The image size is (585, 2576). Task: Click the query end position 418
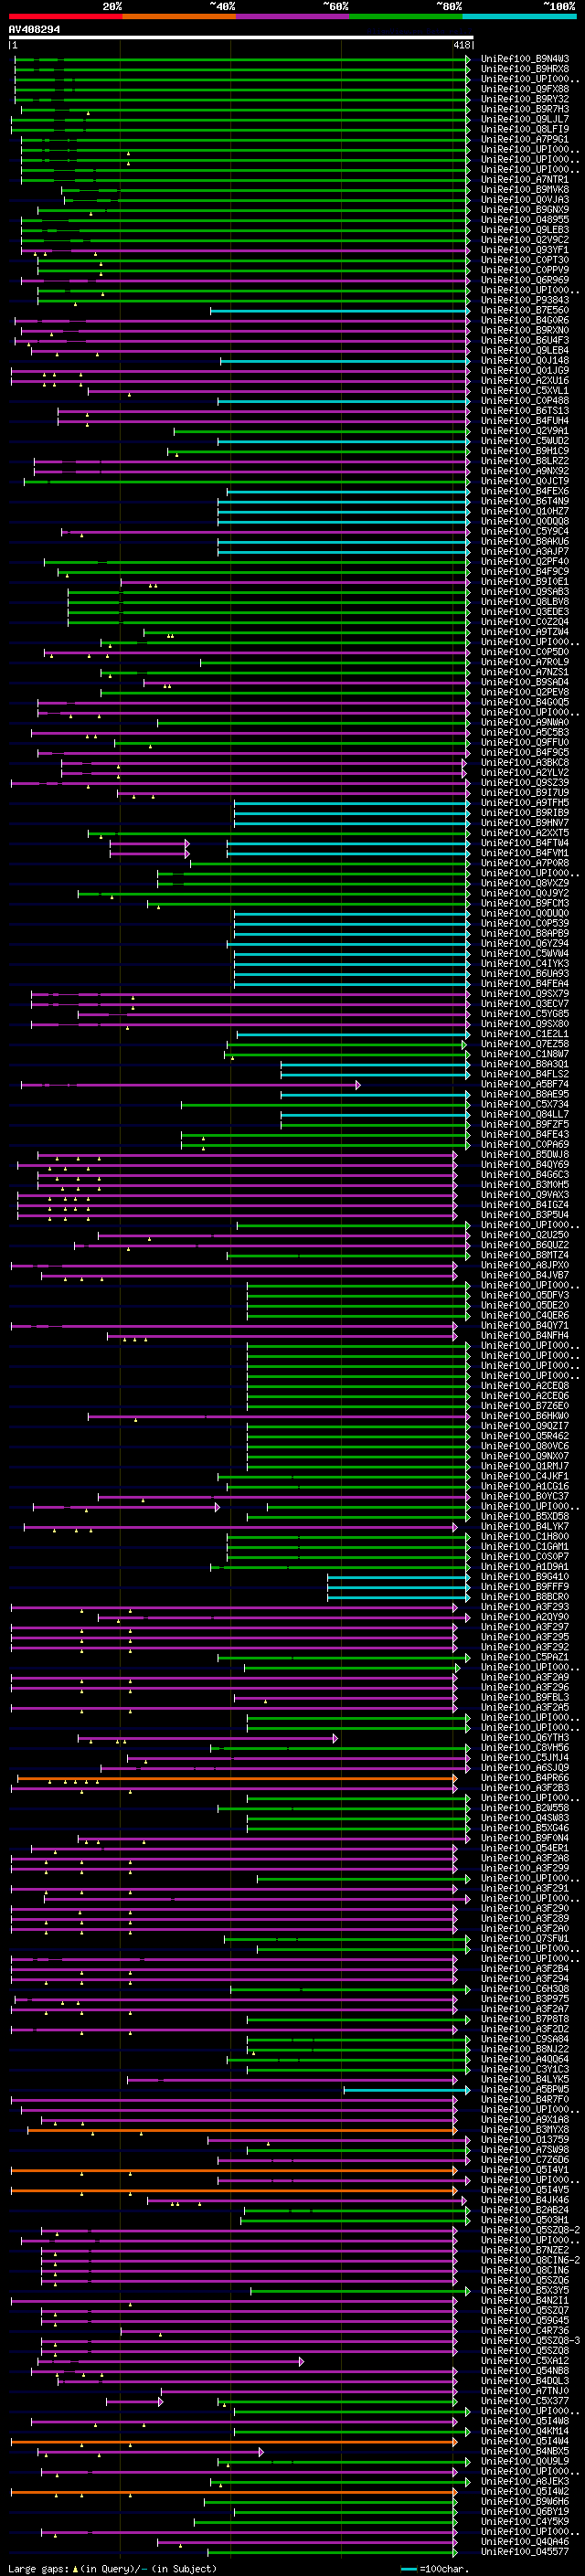pyautogui.click(x=461, y=45)
